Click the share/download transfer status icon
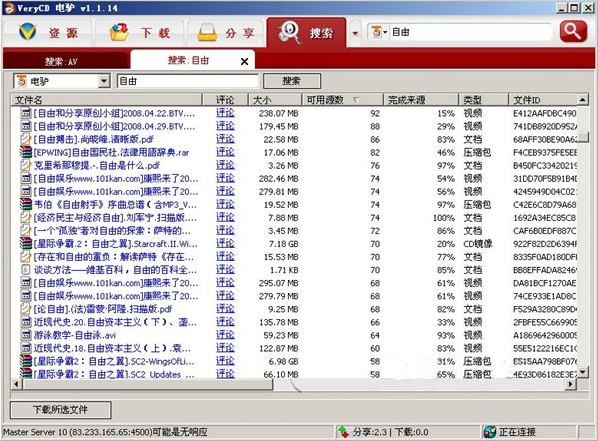This screenshot has width=598, height=441. point(344,432)
